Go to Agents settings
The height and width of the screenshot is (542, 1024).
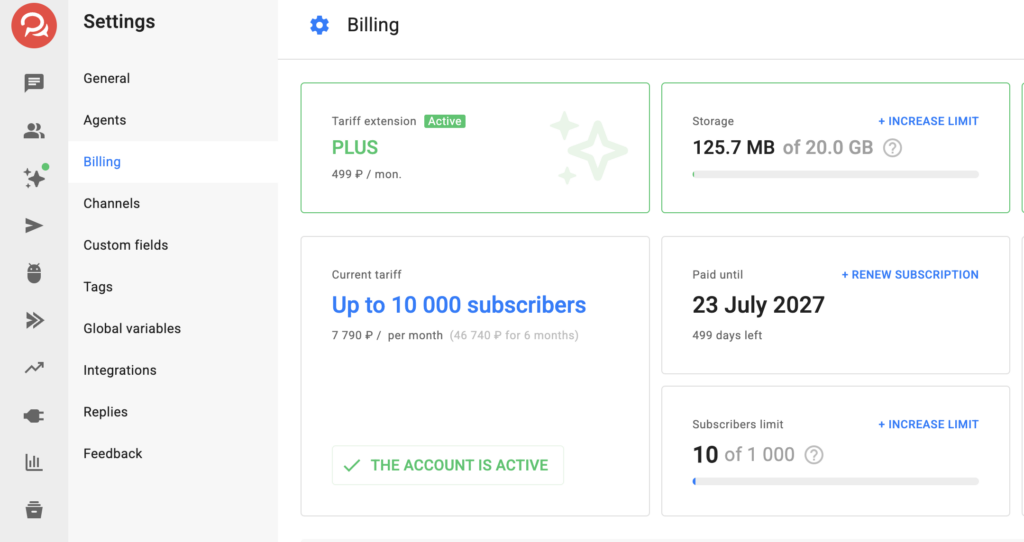105,120
